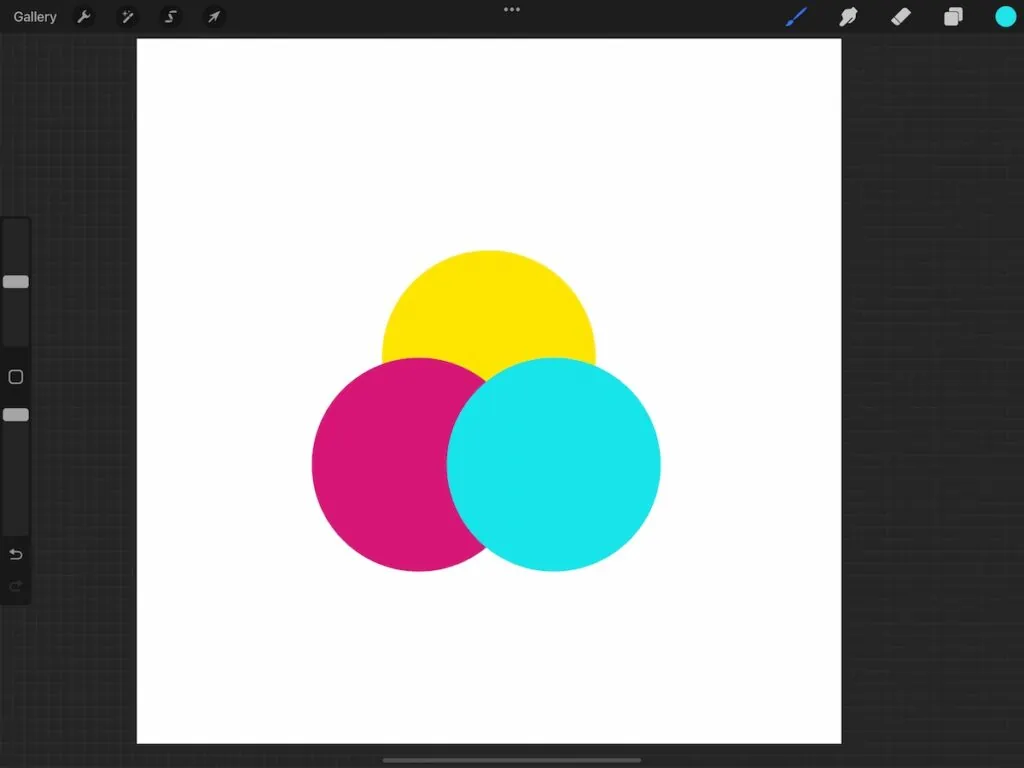The image size is (1024, 768).
Task: Click the brush opacity slider handle
Action: pyautogui.click(x=16, y=415)
